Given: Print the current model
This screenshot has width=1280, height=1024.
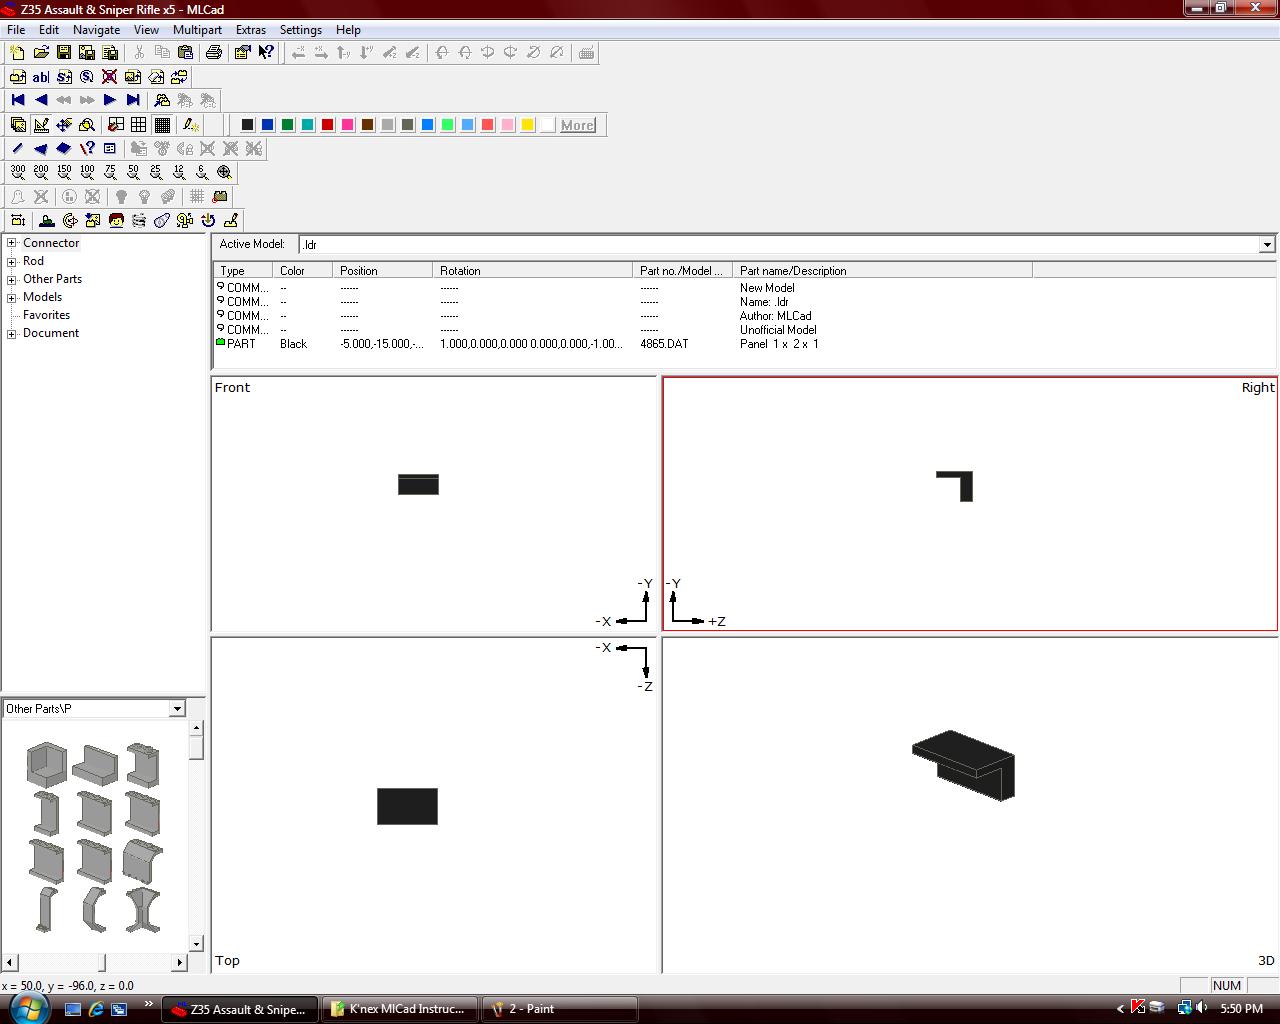Looking at the screenshot, I should tap(213, 53).
